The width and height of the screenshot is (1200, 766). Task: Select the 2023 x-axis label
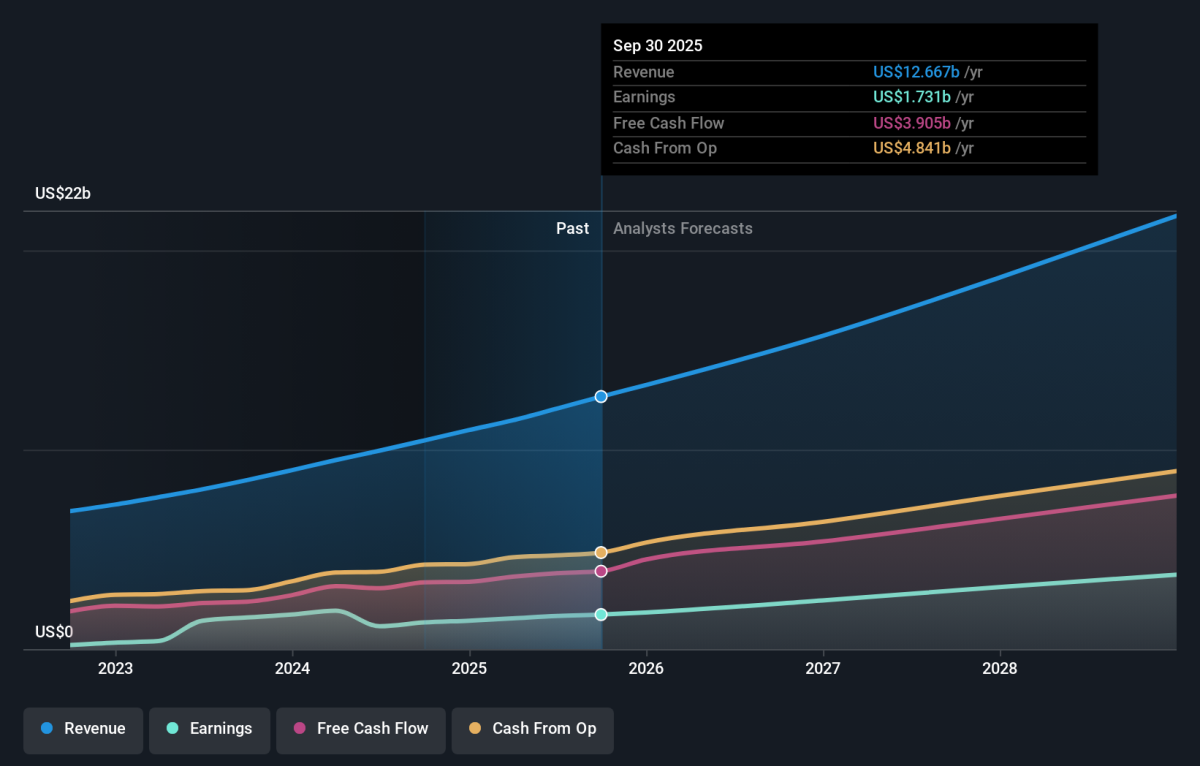click(x=115, y=668)
